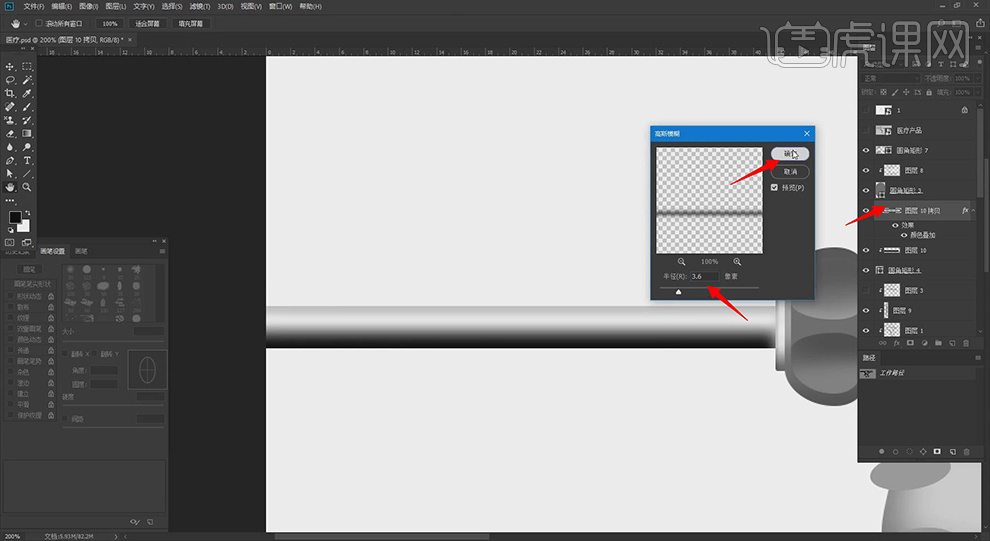
Task: Open the 滤镜(T) menu
Action: tap(200, 6)
